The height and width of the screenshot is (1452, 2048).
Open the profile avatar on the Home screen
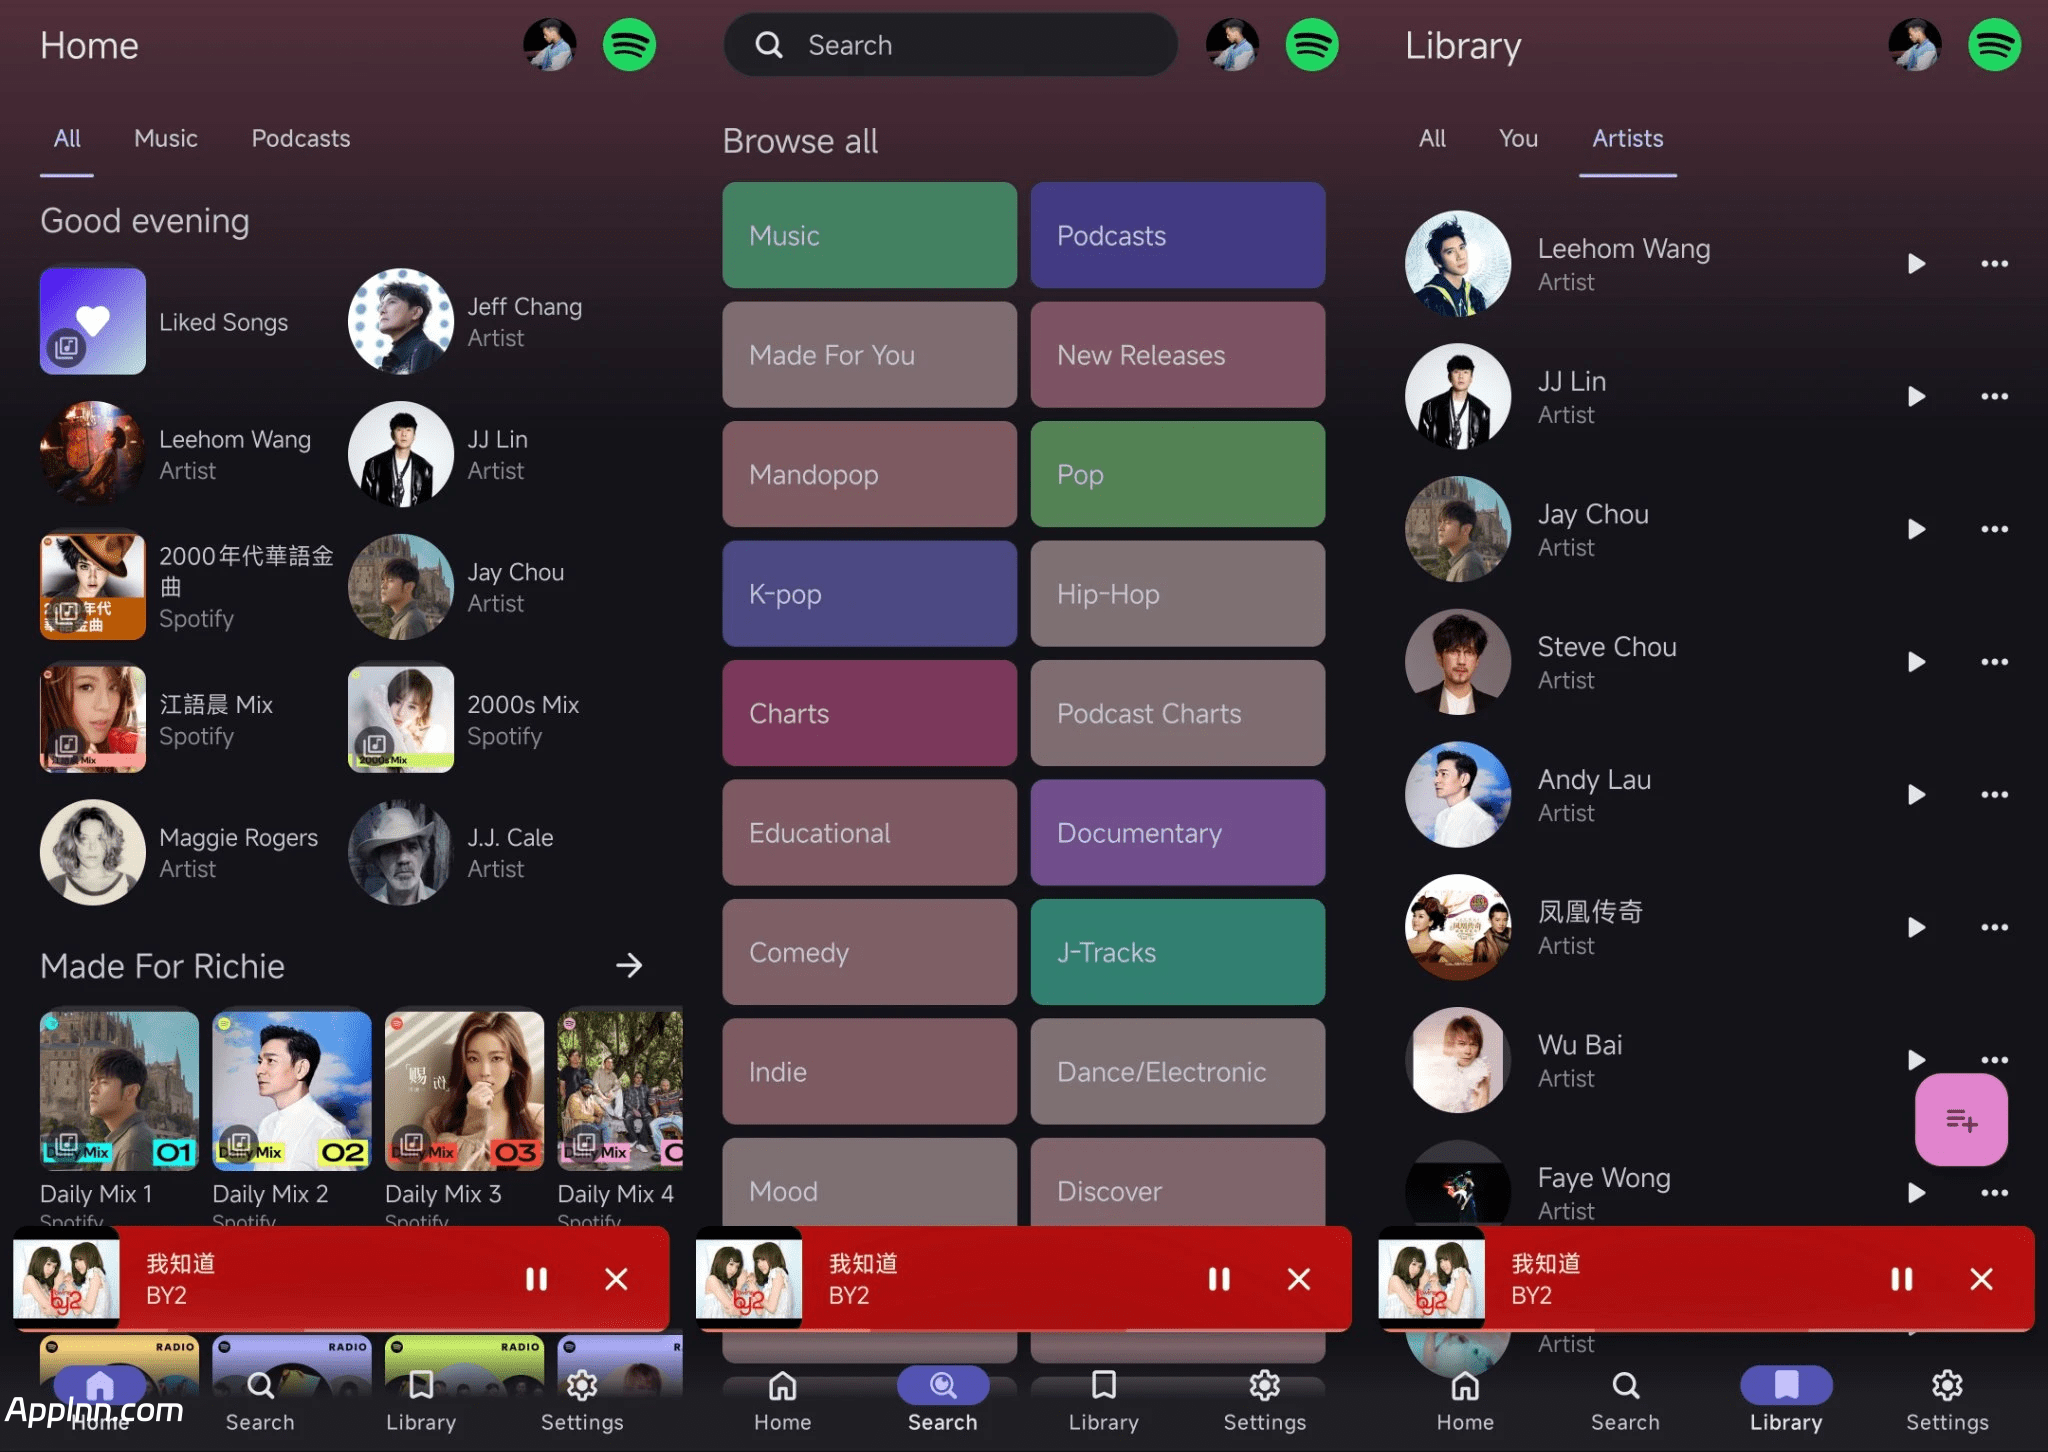[550, 45]
